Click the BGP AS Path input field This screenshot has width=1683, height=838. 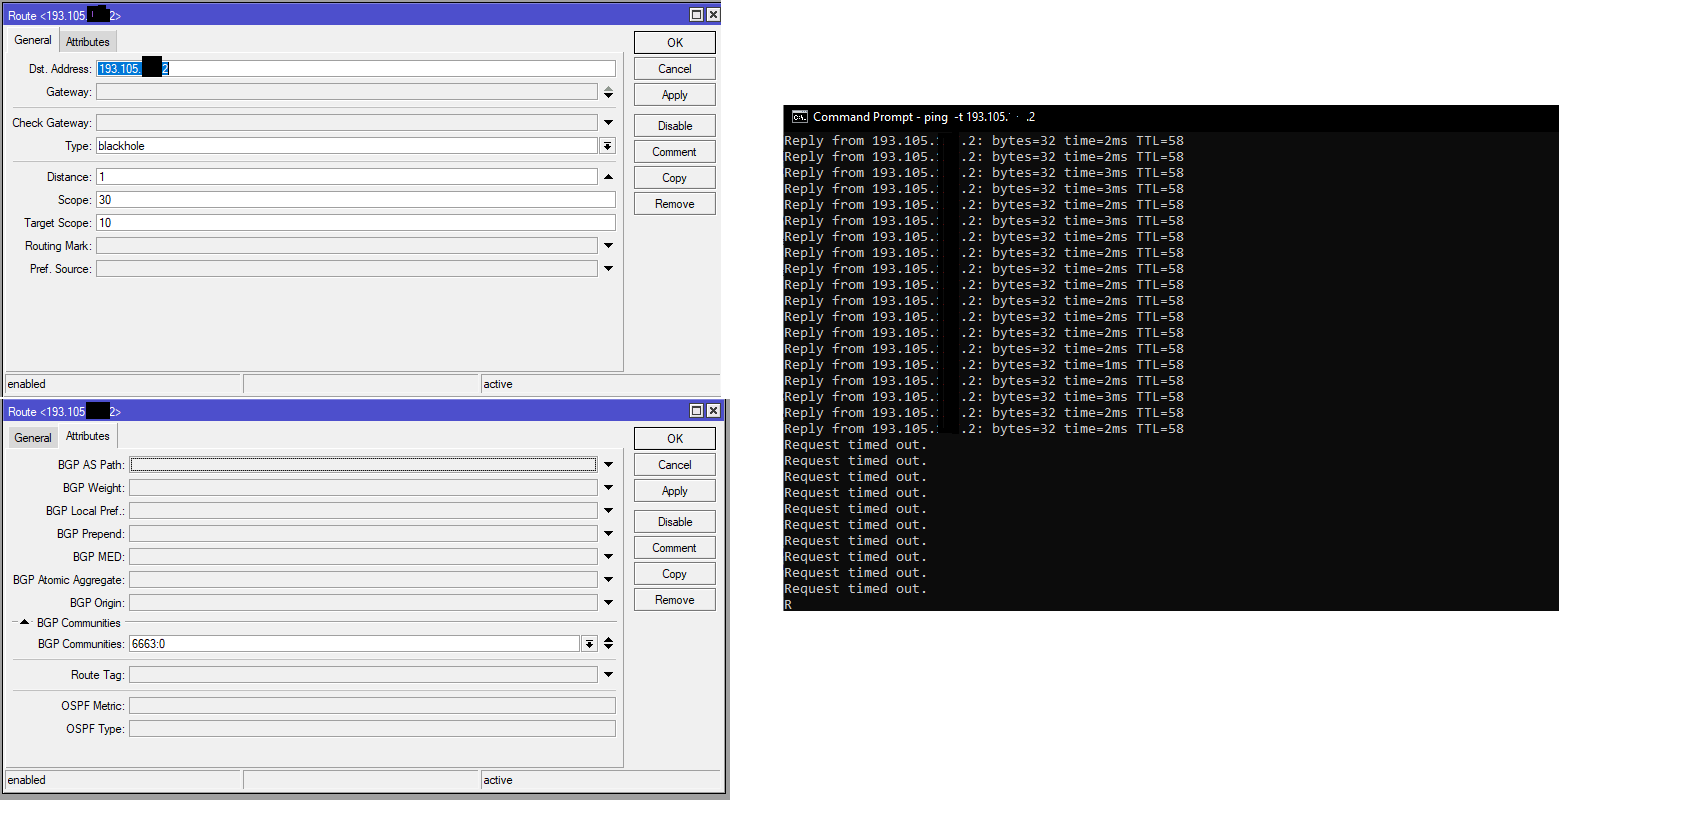click(x=364, y=465)
